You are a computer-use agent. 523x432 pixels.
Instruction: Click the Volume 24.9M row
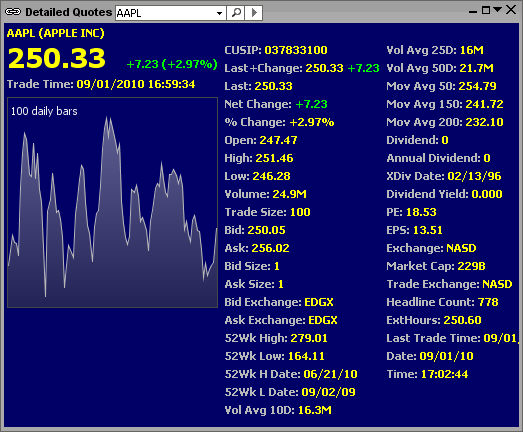point(266,194)
